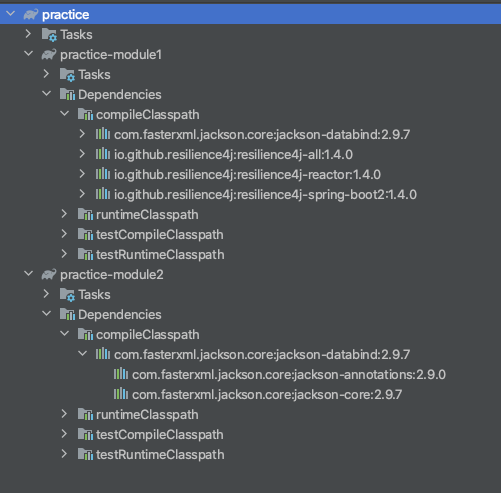
Task: Click library icon of jackson-core:2.9.7
Action: pos(121,394)
